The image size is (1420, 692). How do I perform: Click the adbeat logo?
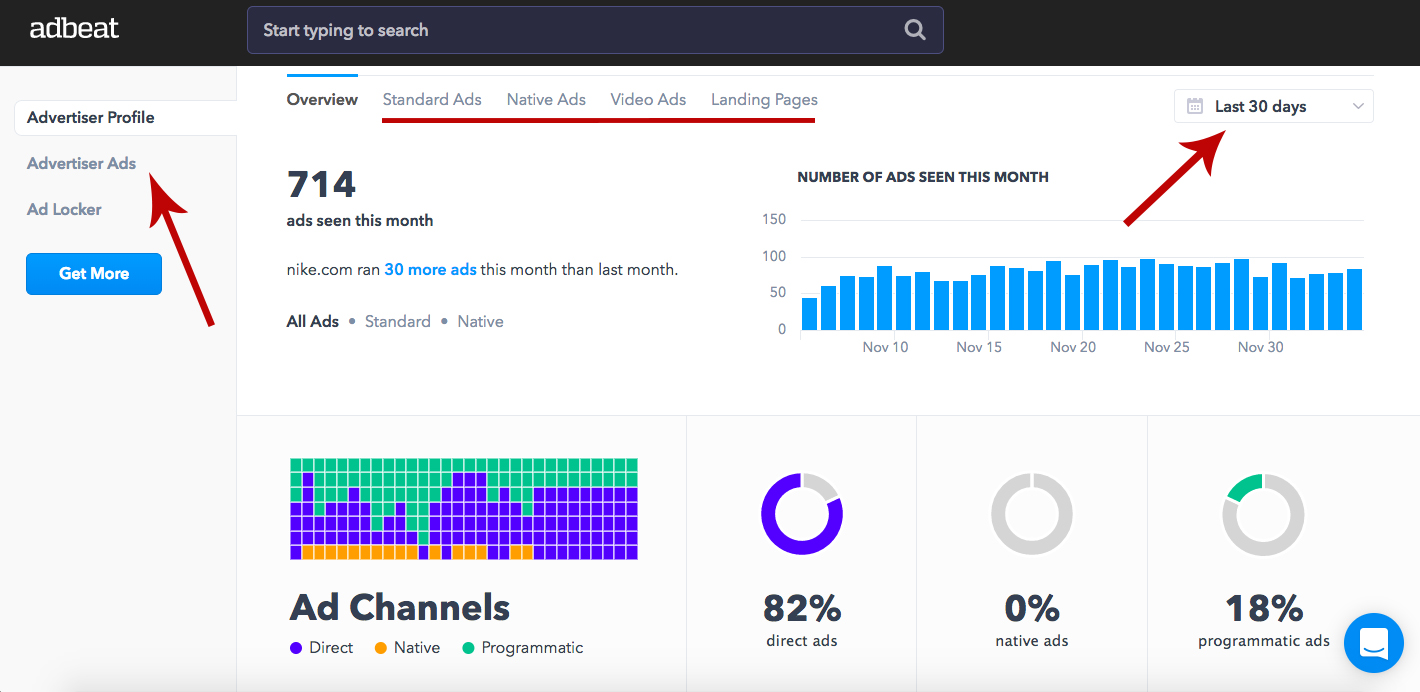pos(74,29)
